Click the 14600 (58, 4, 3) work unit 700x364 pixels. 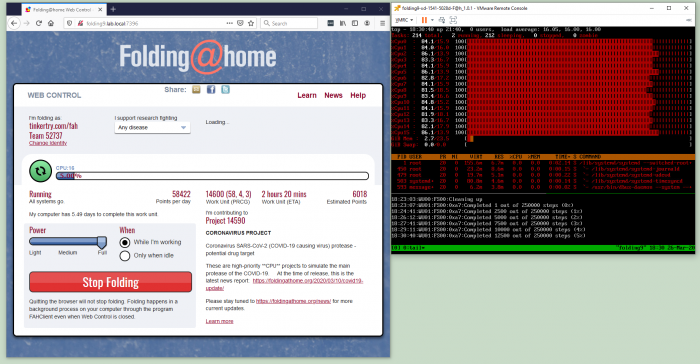228,194
